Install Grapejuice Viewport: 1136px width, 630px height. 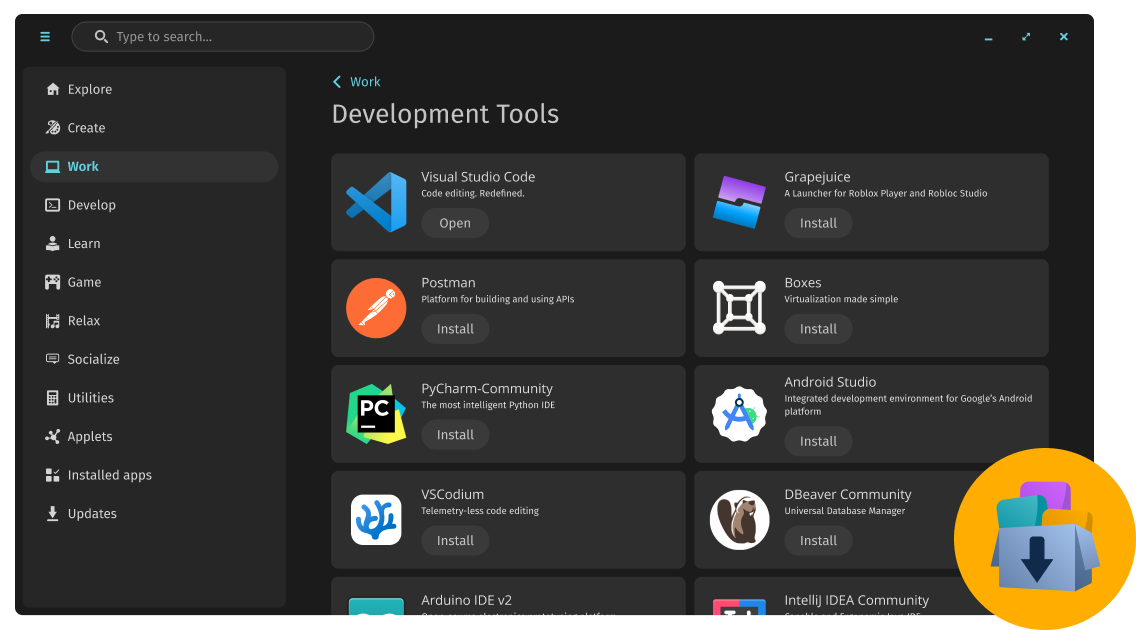(x=818, y=223)
